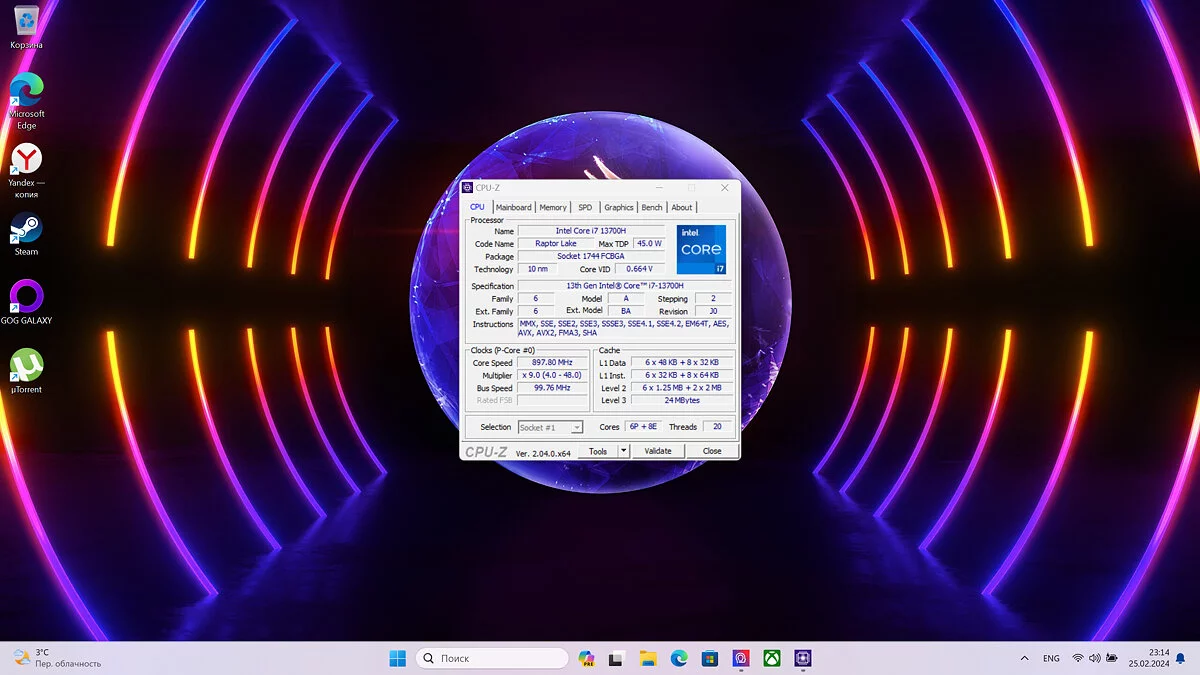Switch to the Memory tab

(553, 207)
